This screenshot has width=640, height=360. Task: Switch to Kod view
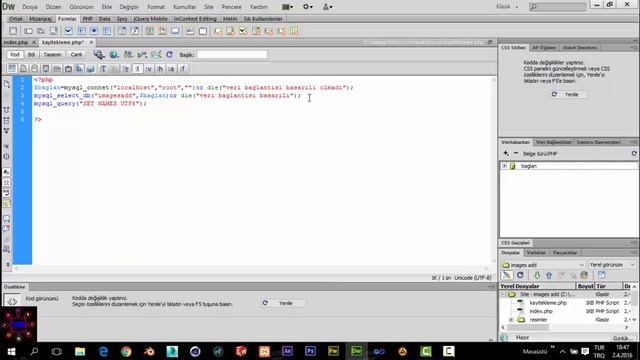(15, 55)
